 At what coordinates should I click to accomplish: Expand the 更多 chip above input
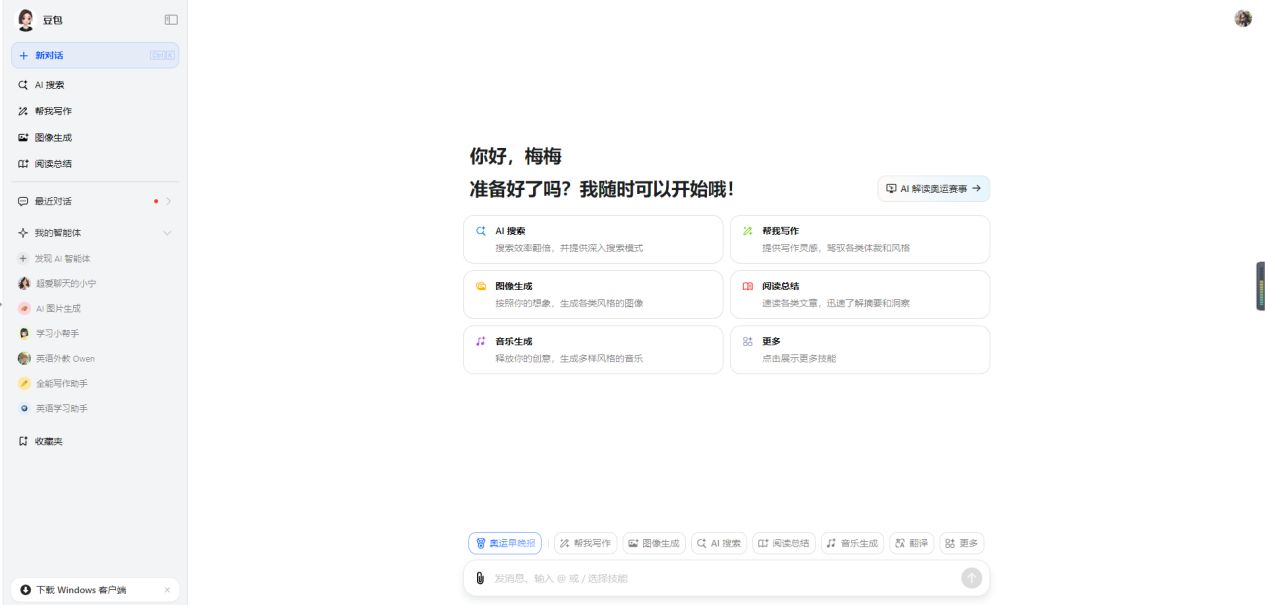click(x=962, y=543)
